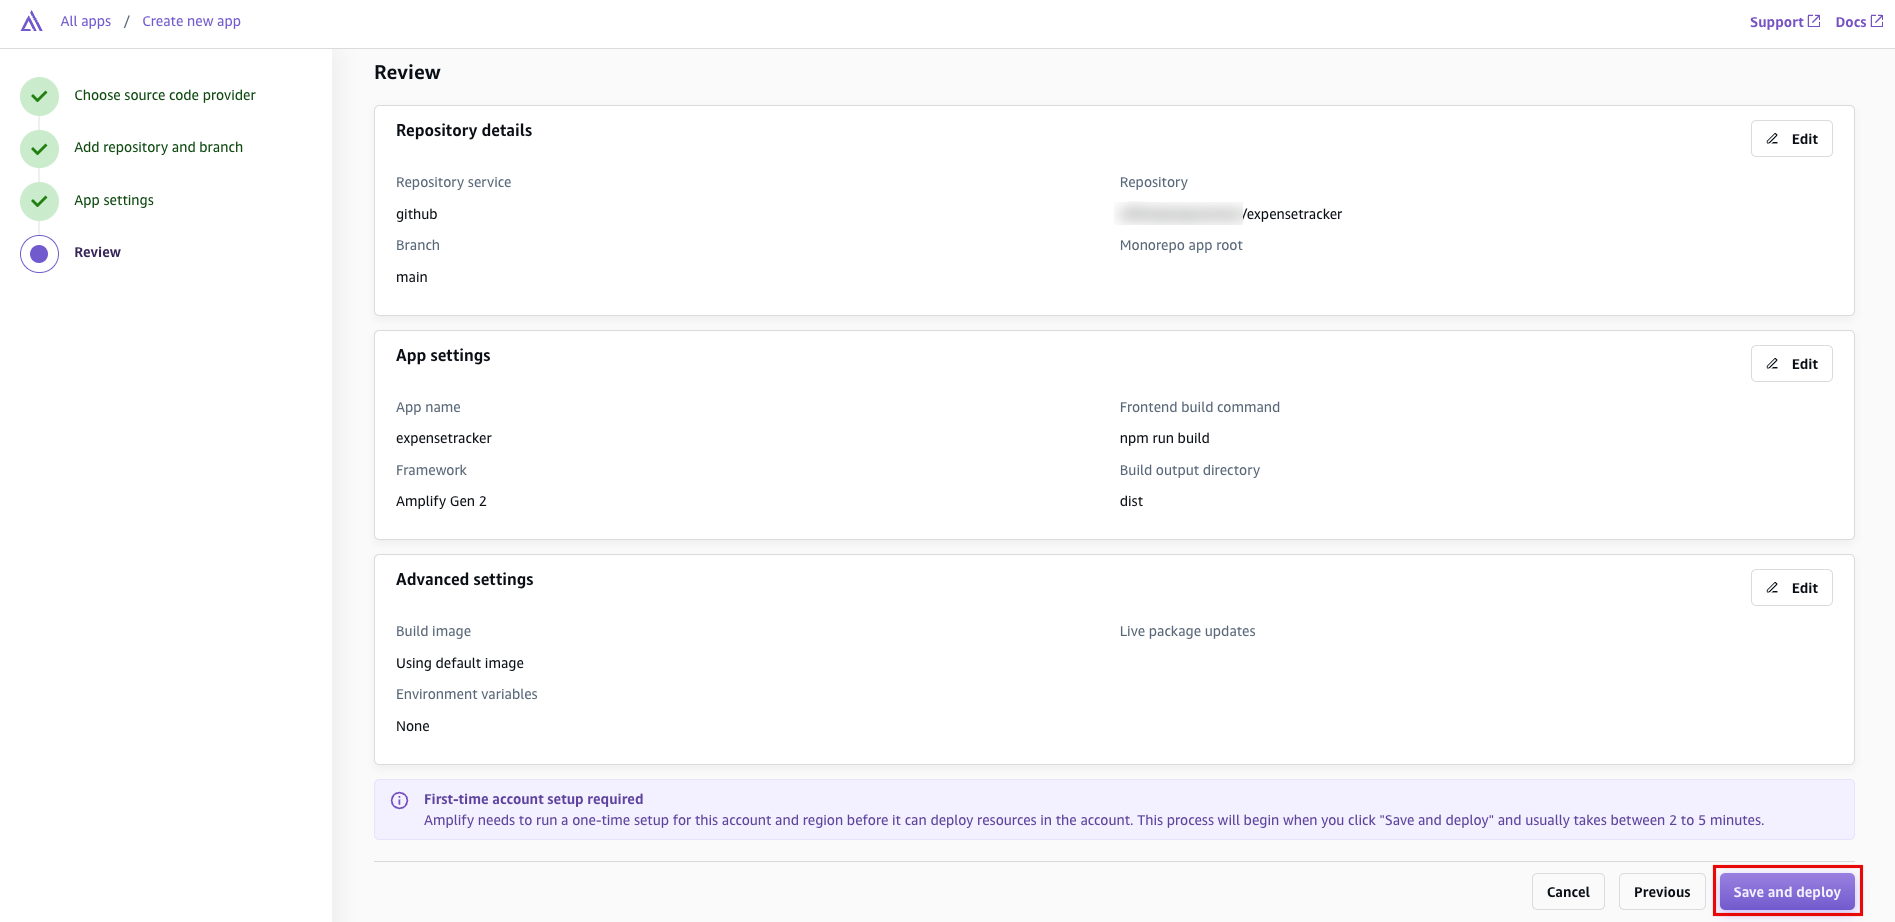Click the branch value main
This screenshot has width=1895, height=922.
tap(412, 277)
